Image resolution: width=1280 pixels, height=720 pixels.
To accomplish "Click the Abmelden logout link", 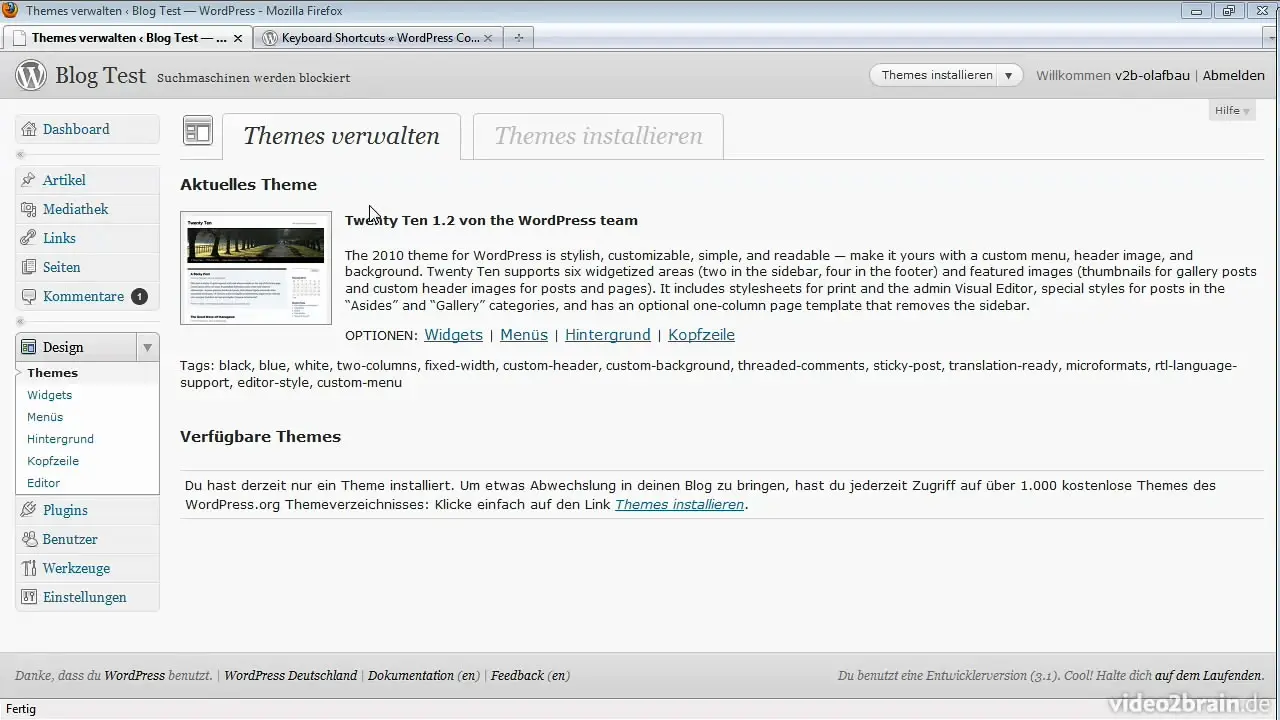I will click(x=1233, y=75).
